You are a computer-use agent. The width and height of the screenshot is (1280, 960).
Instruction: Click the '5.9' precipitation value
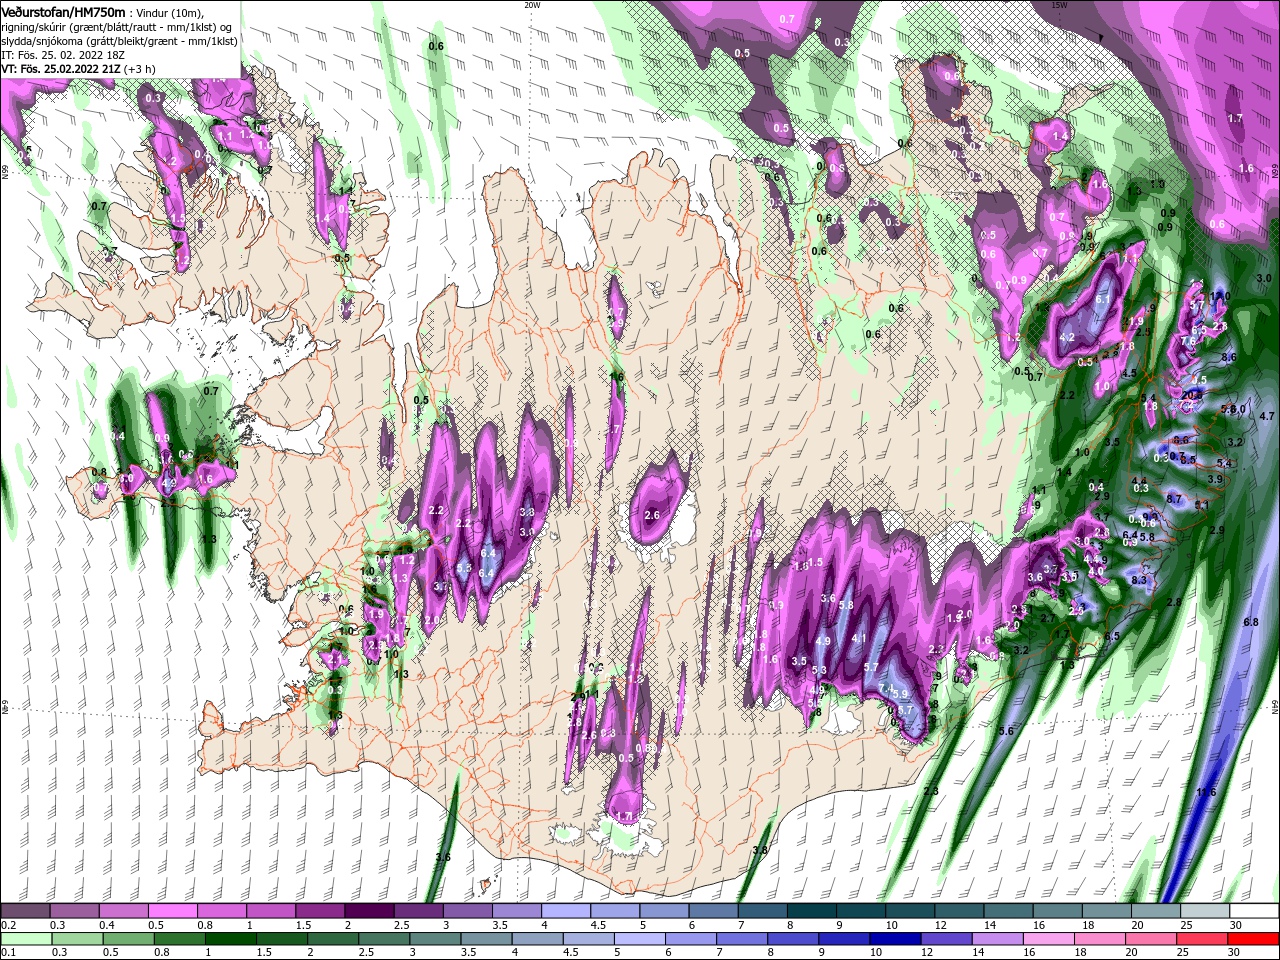[900, 694]
